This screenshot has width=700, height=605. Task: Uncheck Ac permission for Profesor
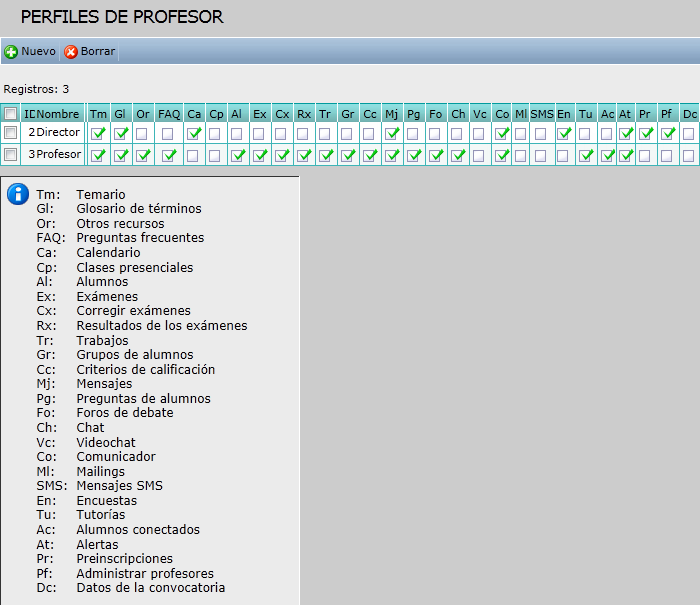tap(607, 155)
